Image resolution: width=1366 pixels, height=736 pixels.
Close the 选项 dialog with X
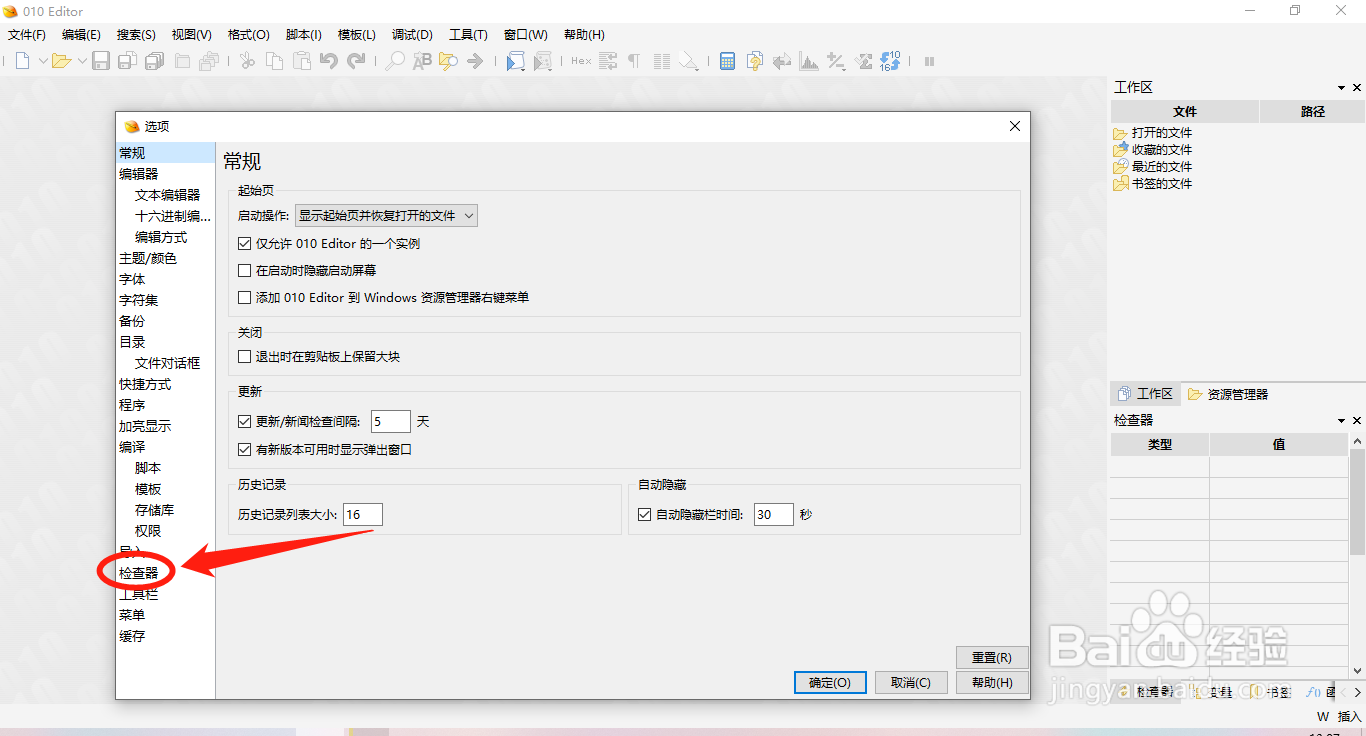tap(1014, 126)
